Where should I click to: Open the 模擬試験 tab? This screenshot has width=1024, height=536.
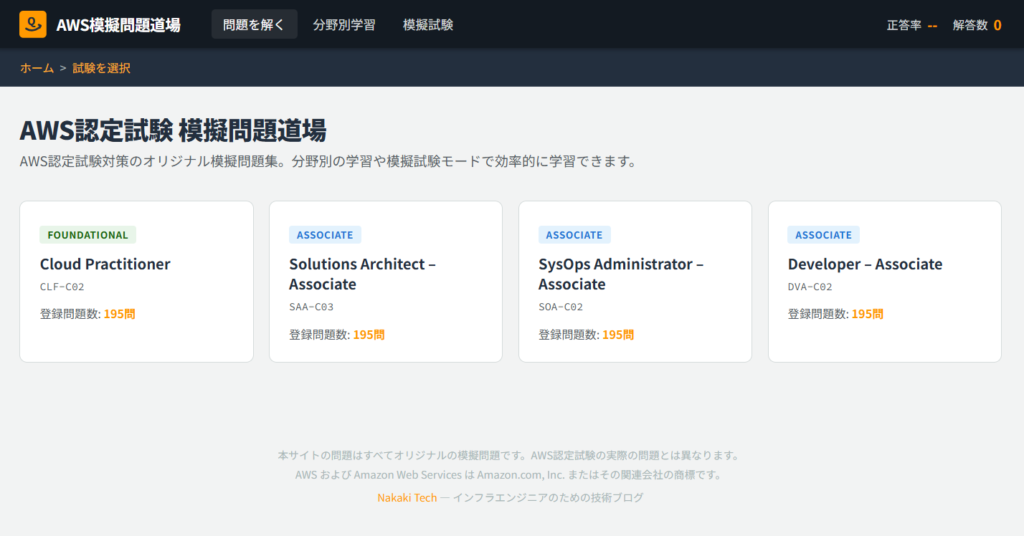(428, 25)
